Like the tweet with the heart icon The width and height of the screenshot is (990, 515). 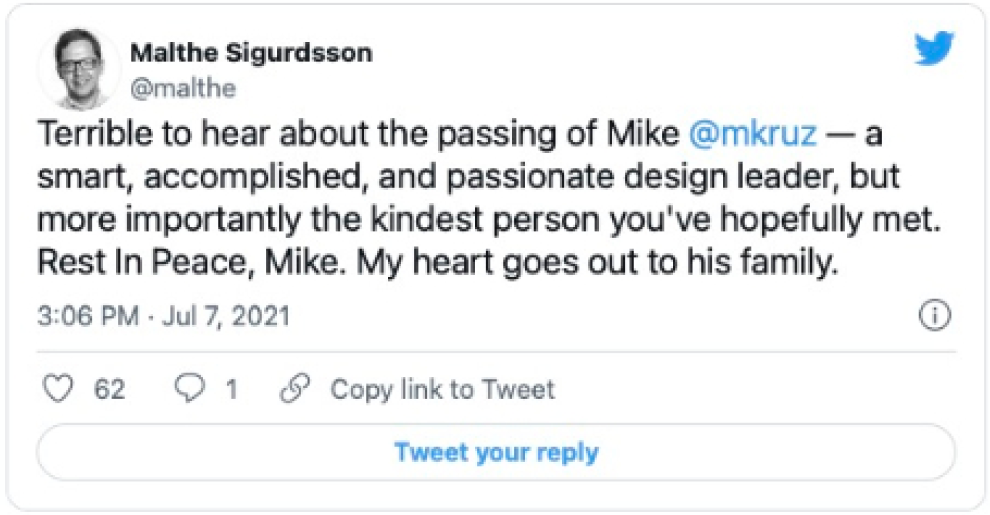point(61,389)
